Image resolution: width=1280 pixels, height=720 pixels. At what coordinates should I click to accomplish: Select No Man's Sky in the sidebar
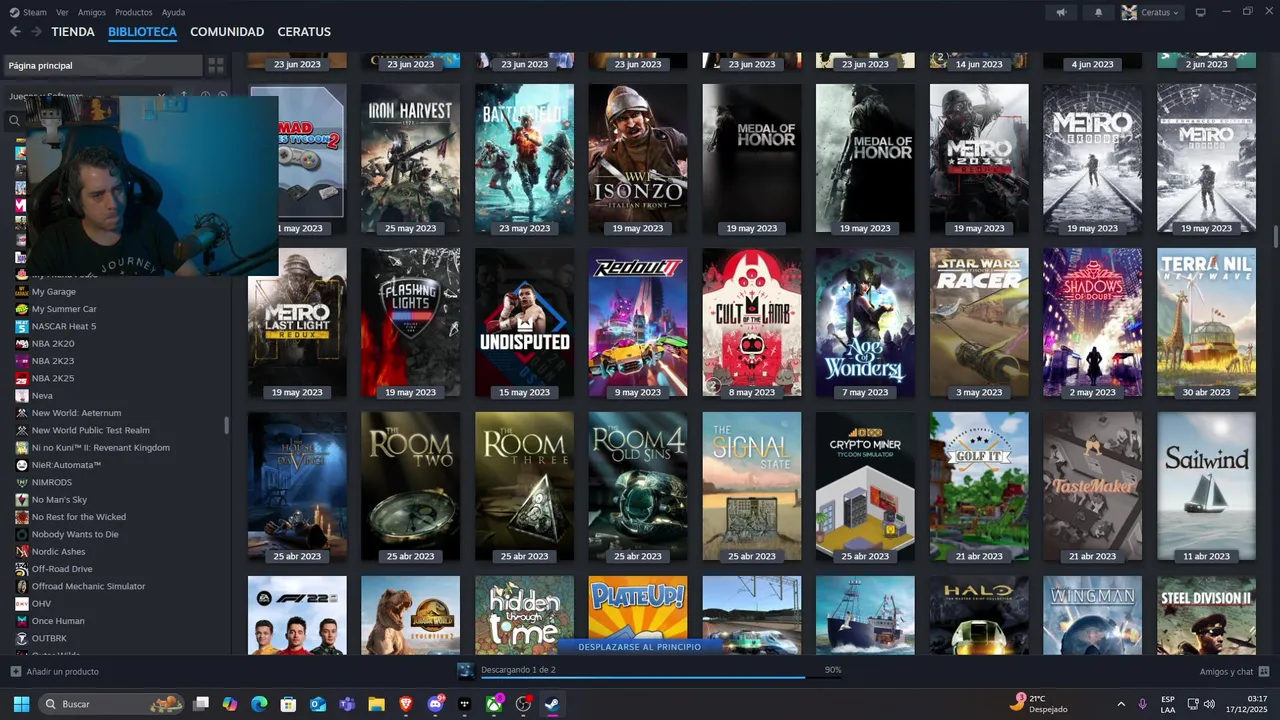tap(59, 499)
